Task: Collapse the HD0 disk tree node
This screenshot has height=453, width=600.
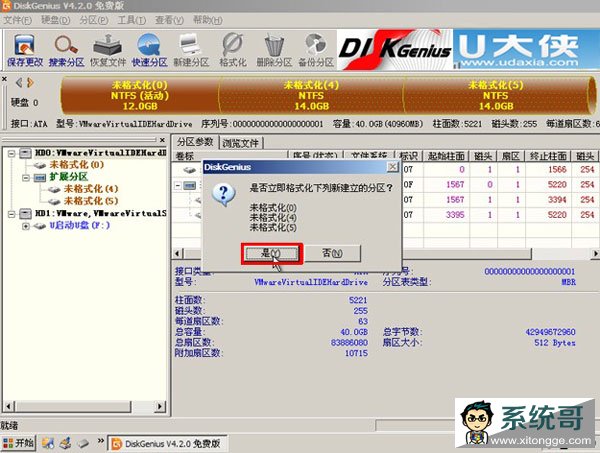Action: point(11,154)
